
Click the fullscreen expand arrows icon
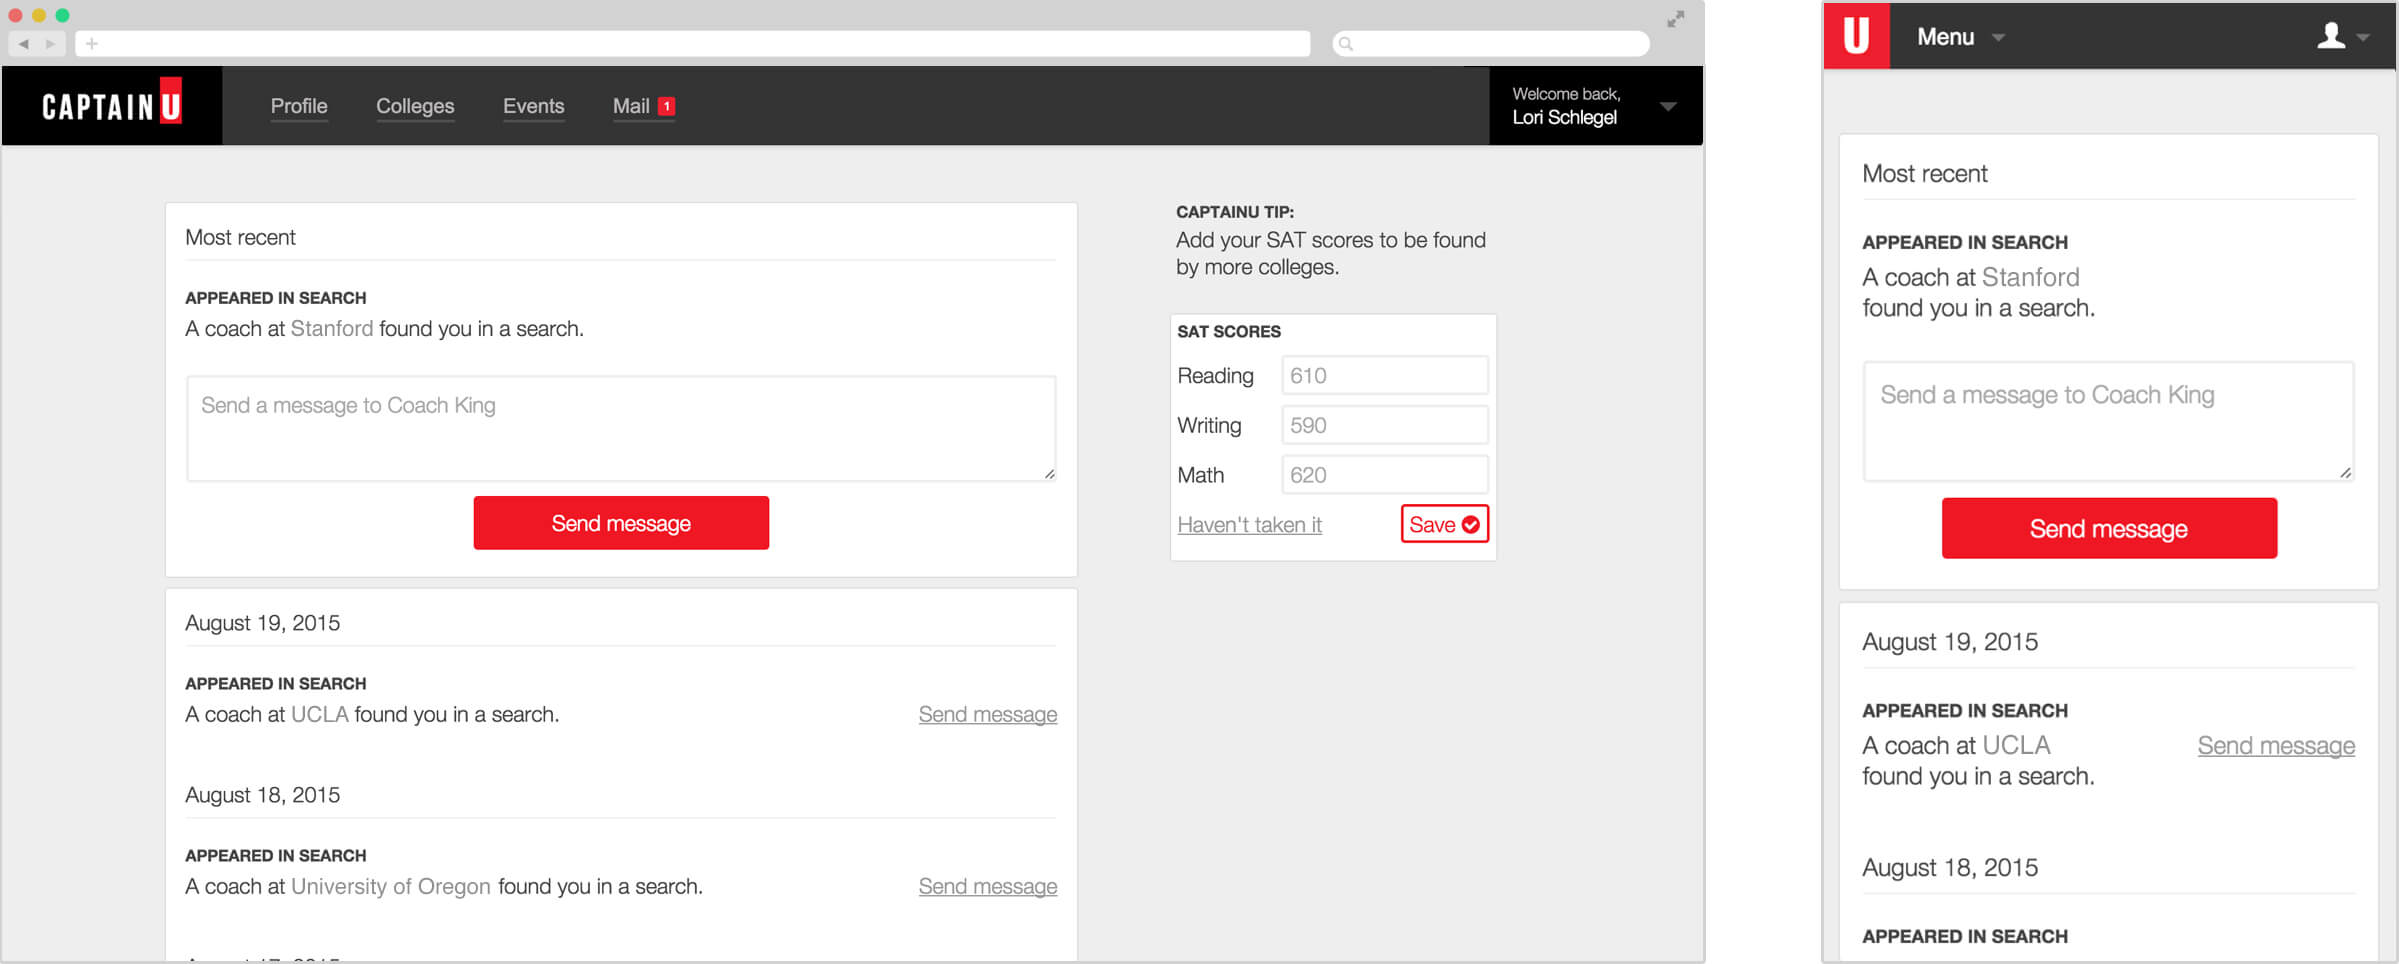[x=1676, y=19]
